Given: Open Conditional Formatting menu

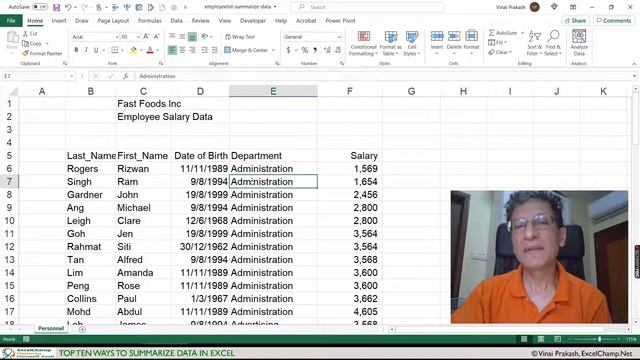Looking at the screenshot, I should pyautogui.click(x=363, y=43).
